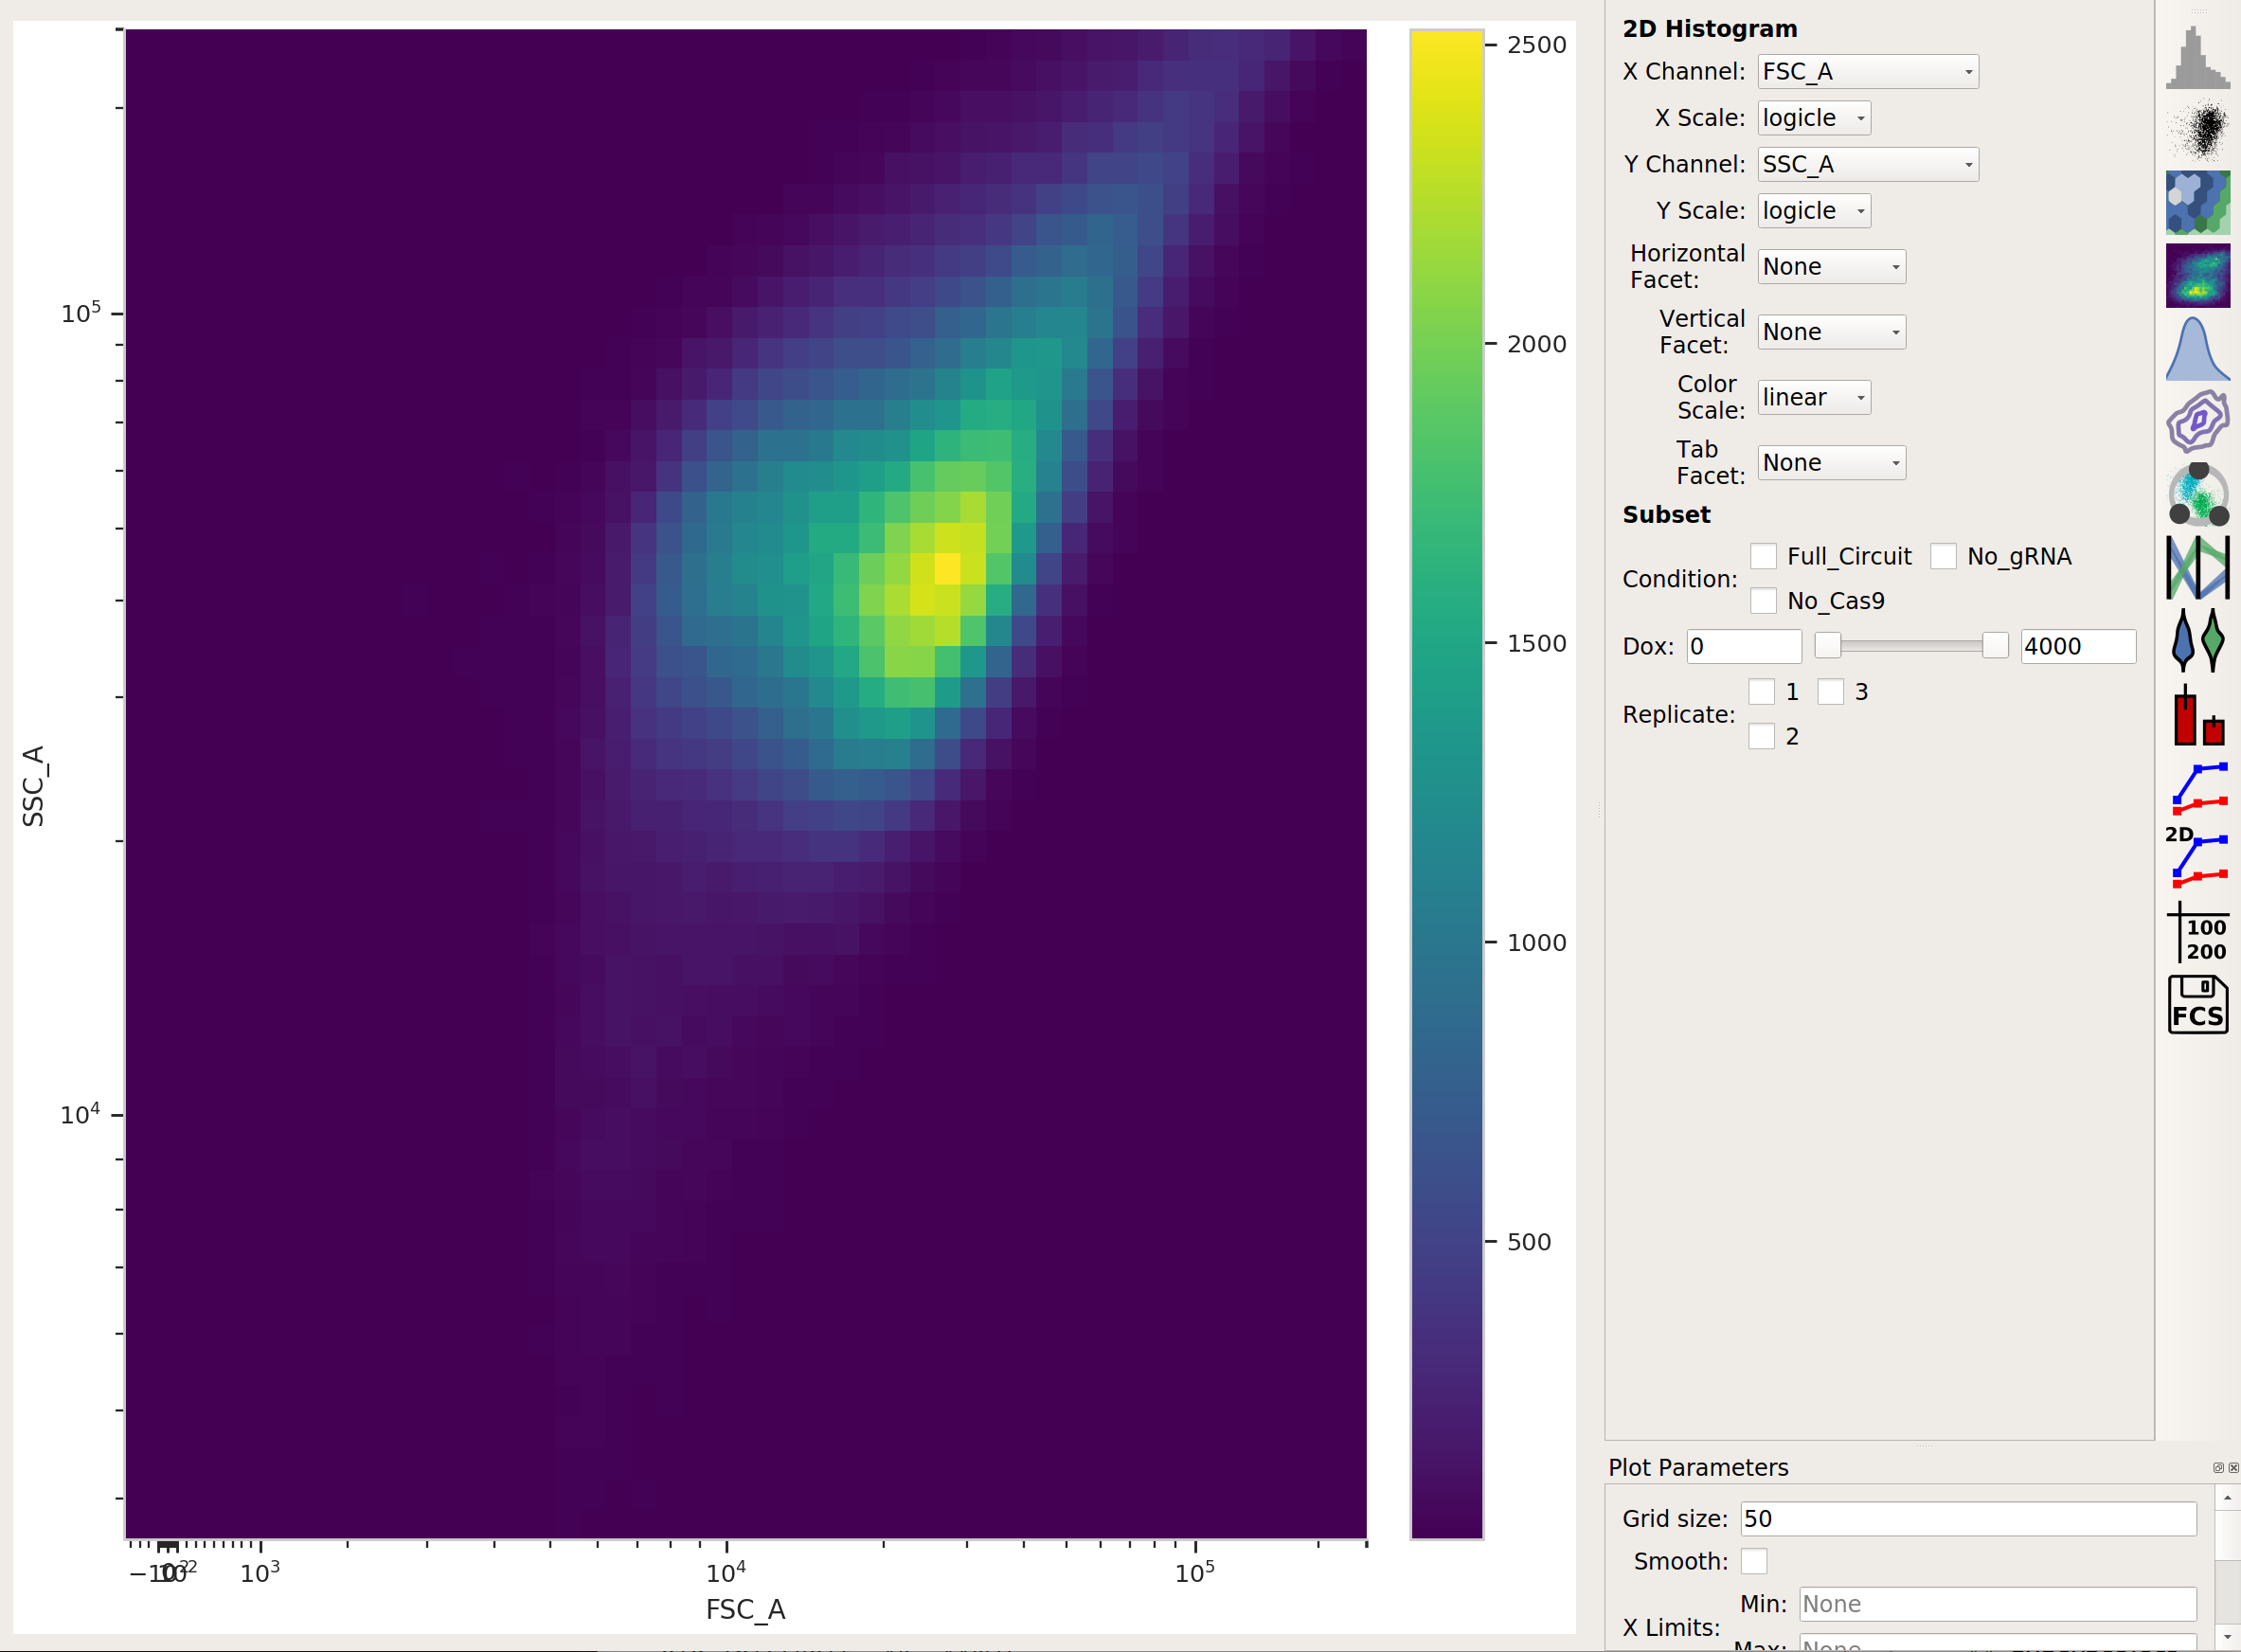Select the Violin plot view icon

[2197, 639]
